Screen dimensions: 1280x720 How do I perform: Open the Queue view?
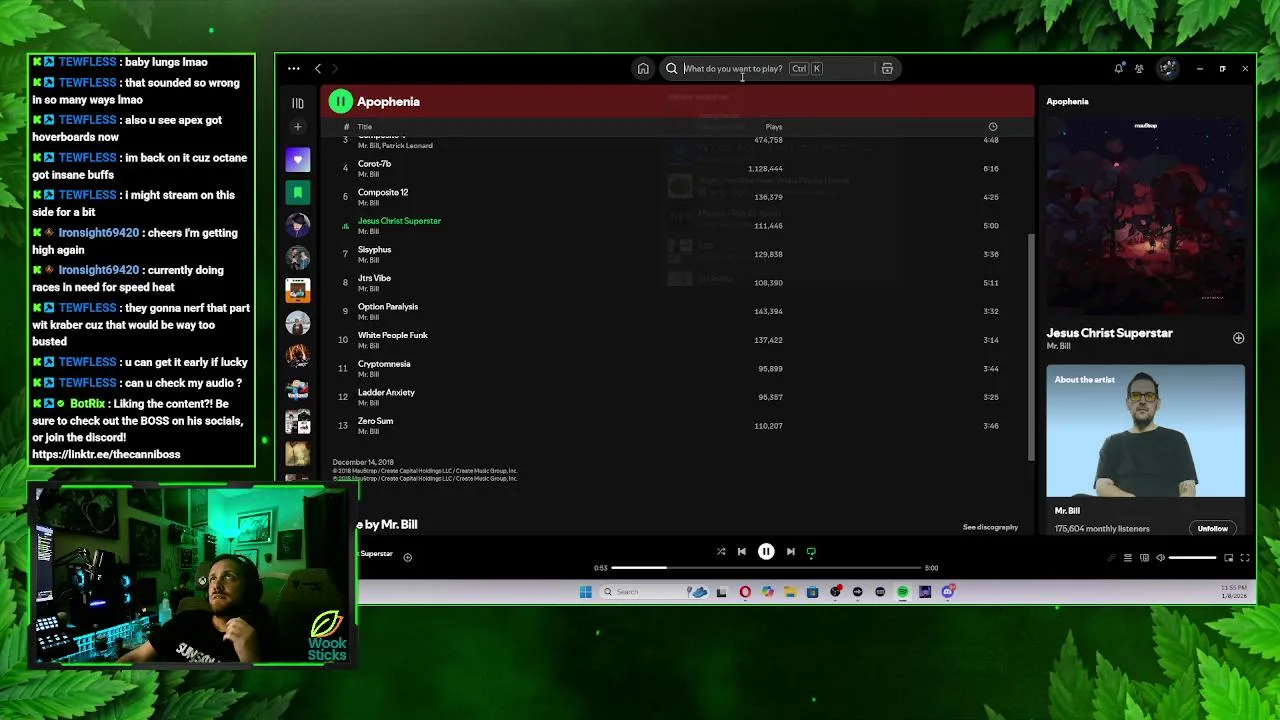(1127, 558)
